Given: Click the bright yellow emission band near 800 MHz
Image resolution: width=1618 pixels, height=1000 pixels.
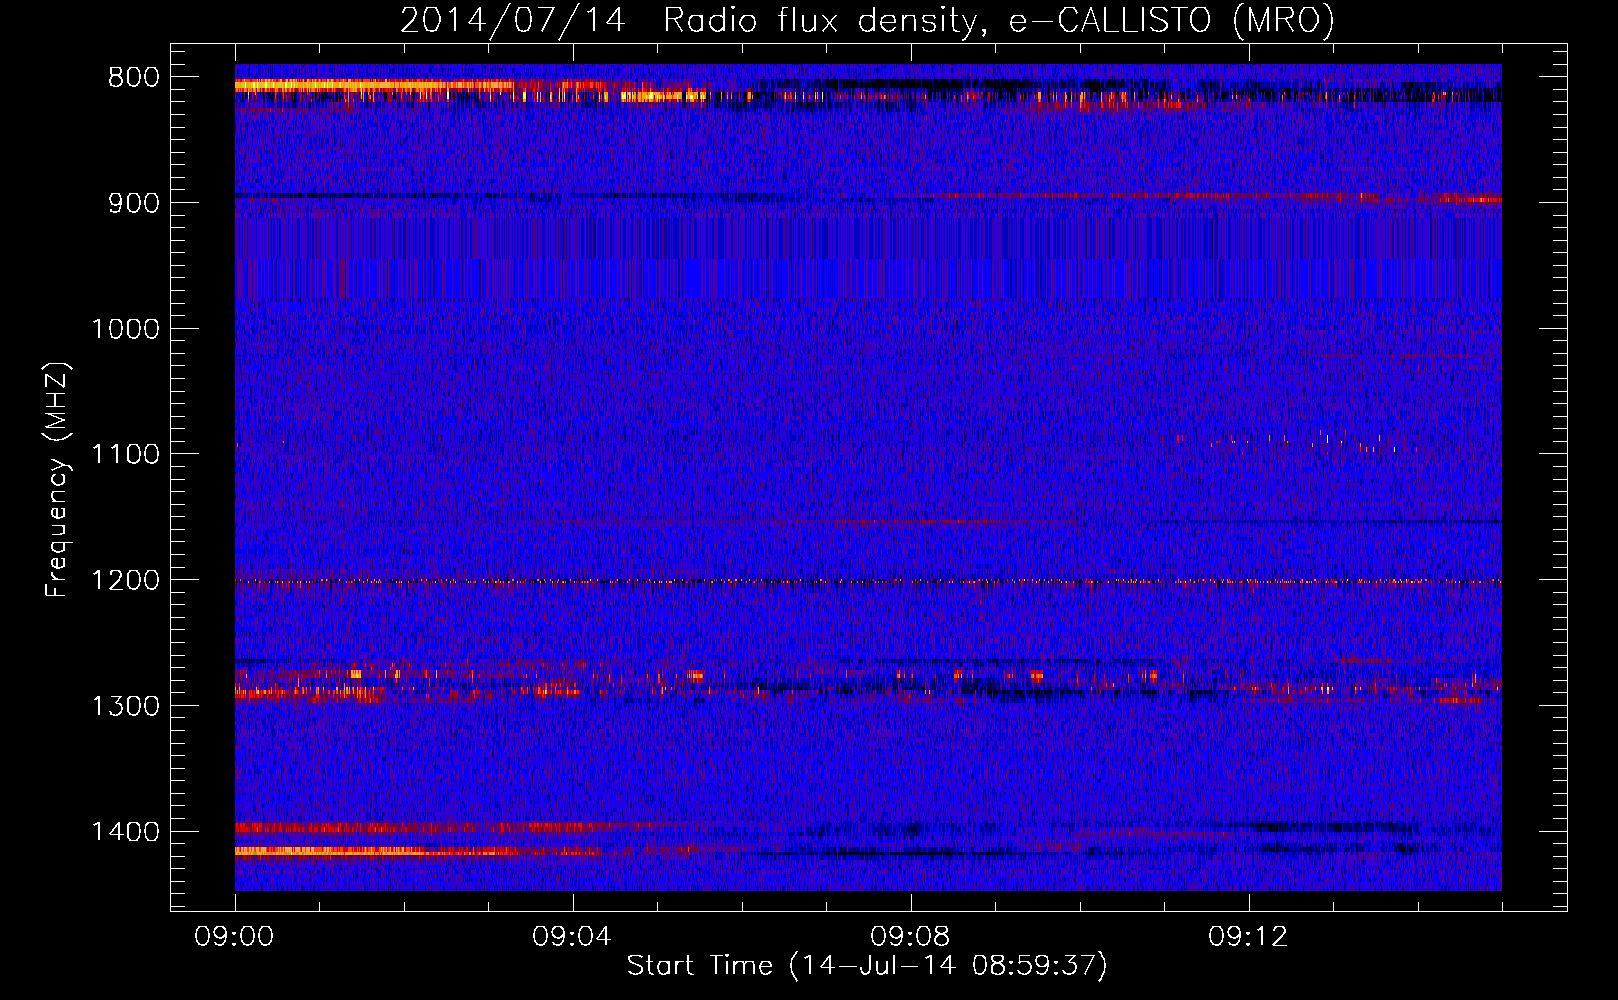Looking at the screenshot, I should [x=375, y=87].
